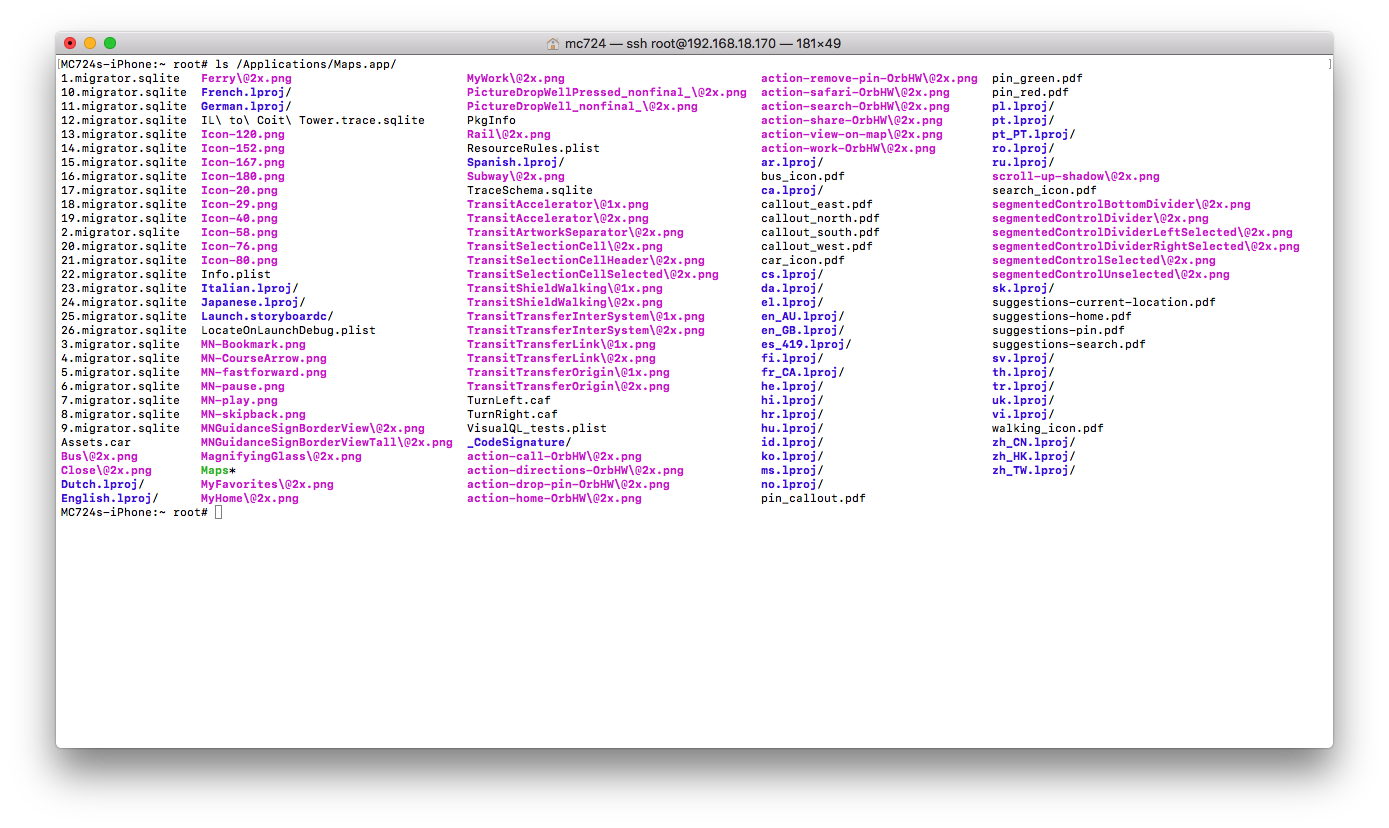
Task: Click the Assets.car file entry
Action: coord(95,442)
